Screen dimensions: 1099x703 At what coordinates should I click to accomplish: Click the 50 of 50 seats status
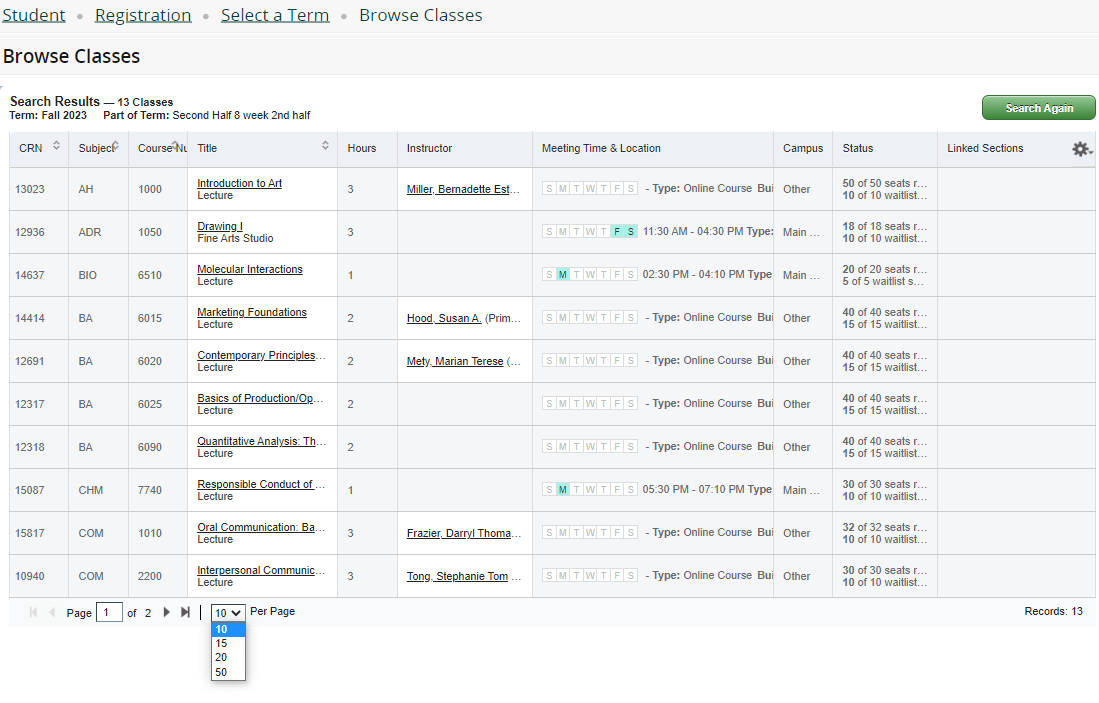(x=885, y=183)
